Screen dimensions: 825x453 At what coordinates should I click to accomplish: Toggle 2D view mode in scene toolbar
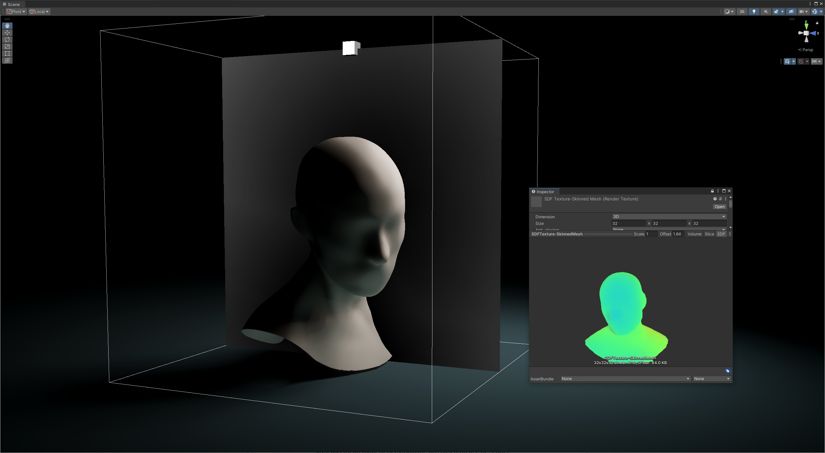point(742,12)
